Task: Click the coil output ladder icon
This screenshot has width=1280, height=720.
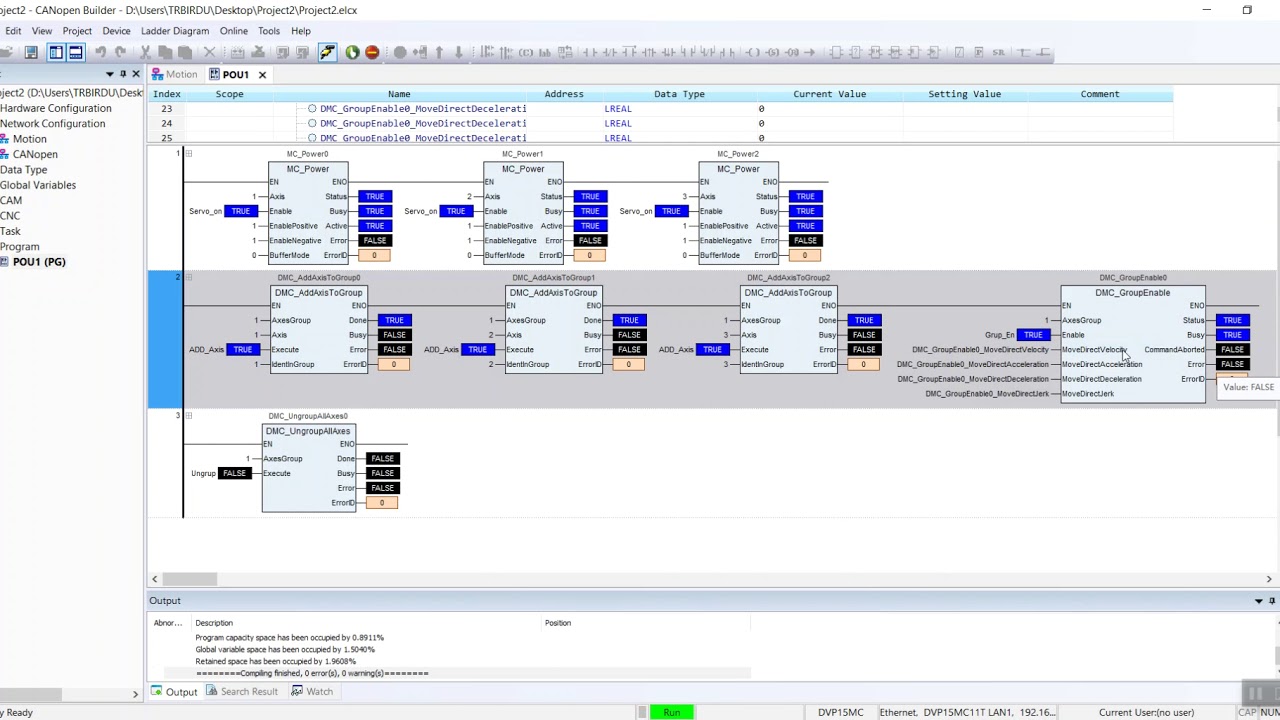Action: (753, 52)
